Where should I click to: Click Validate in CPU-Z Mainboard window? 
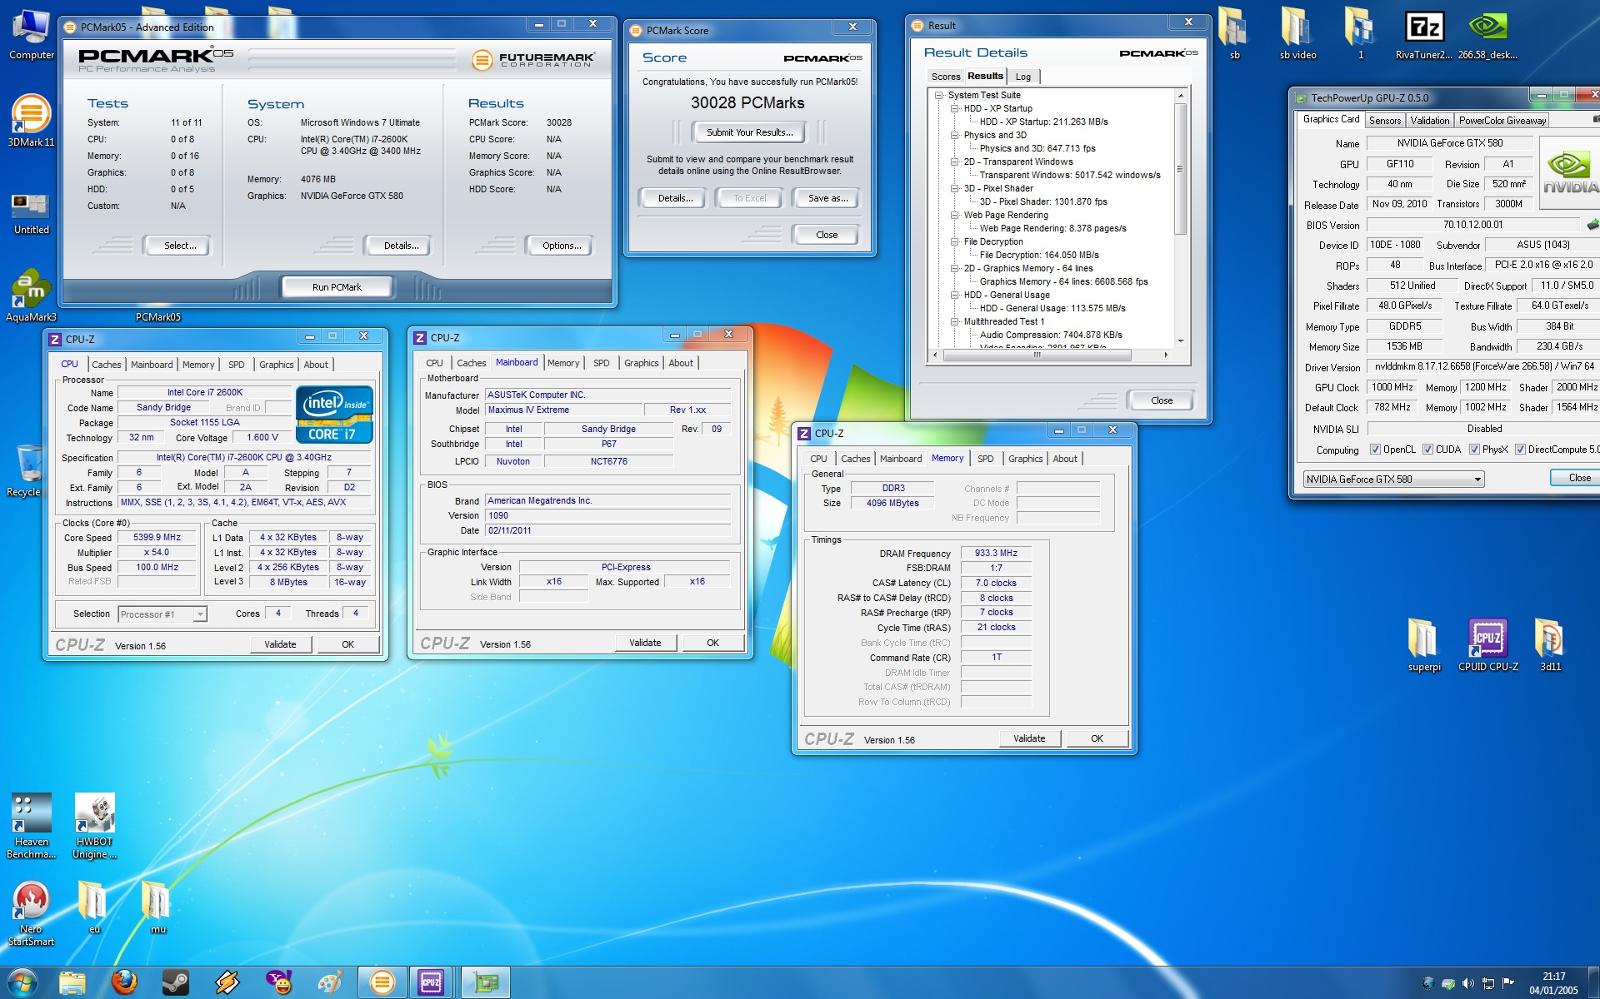[x=645, y=643]
